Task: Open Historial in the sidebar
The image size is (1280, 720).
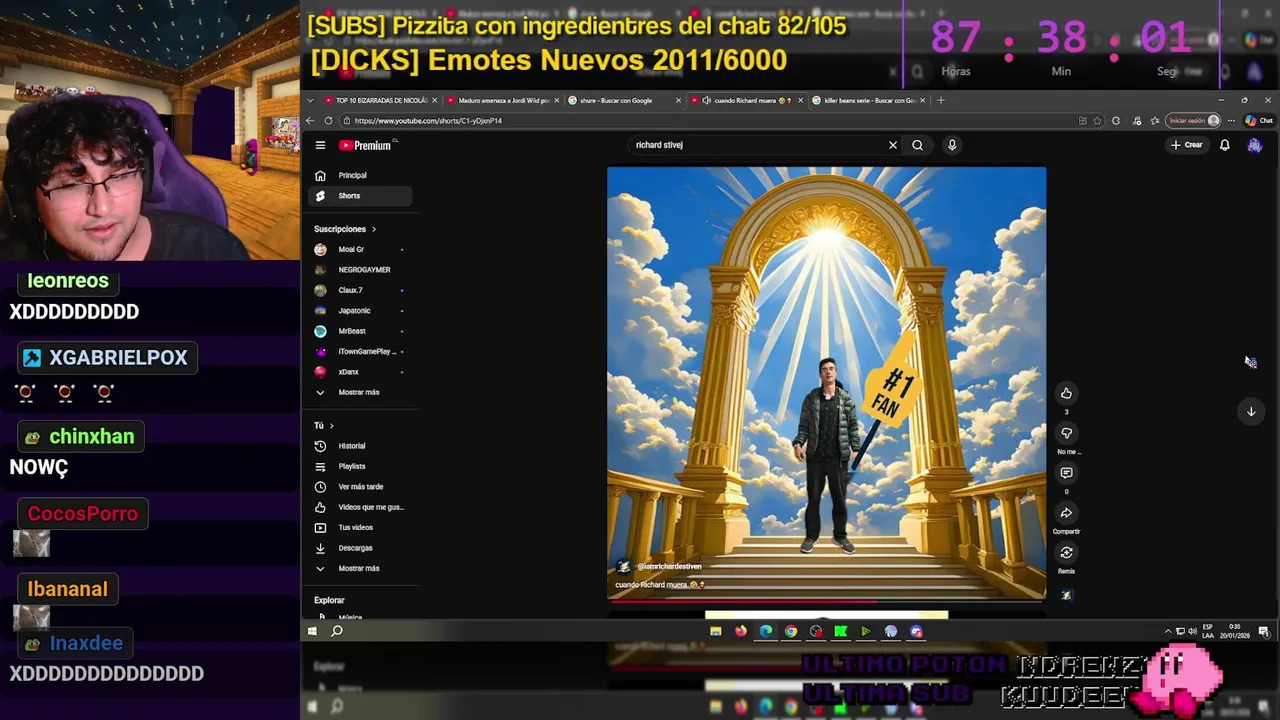Action: (360, 446)
